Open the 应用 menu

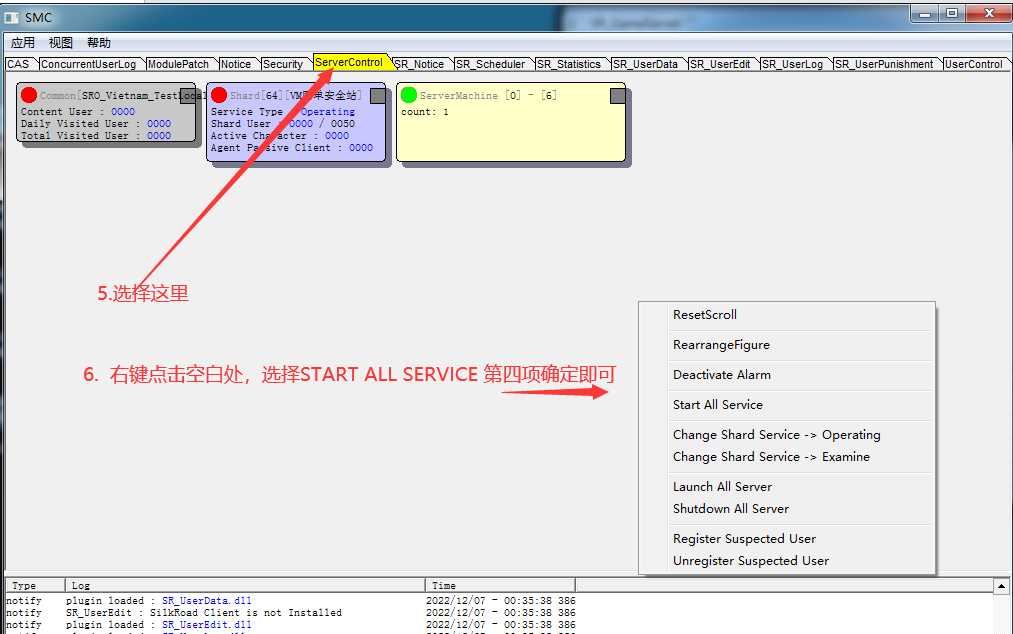pyautogui.click(x=23, y=43)
